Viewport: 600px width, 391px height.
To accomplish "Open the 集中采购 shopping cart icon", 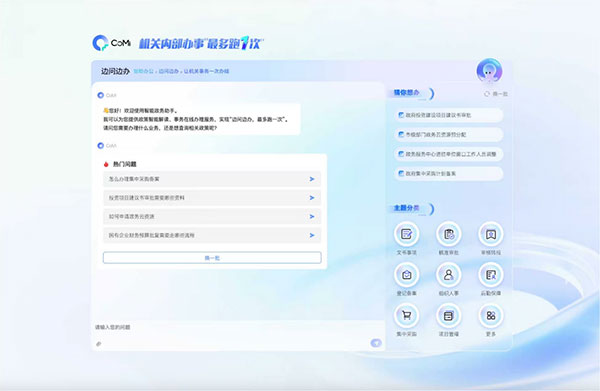I will 406,316.
